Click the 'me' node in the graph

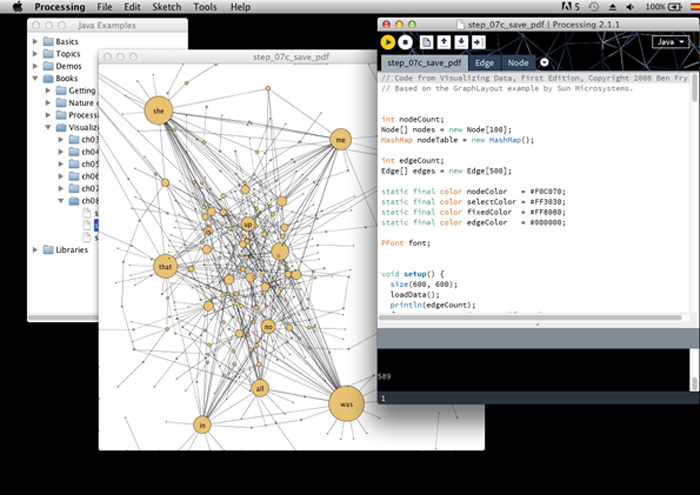coord(341,140)
